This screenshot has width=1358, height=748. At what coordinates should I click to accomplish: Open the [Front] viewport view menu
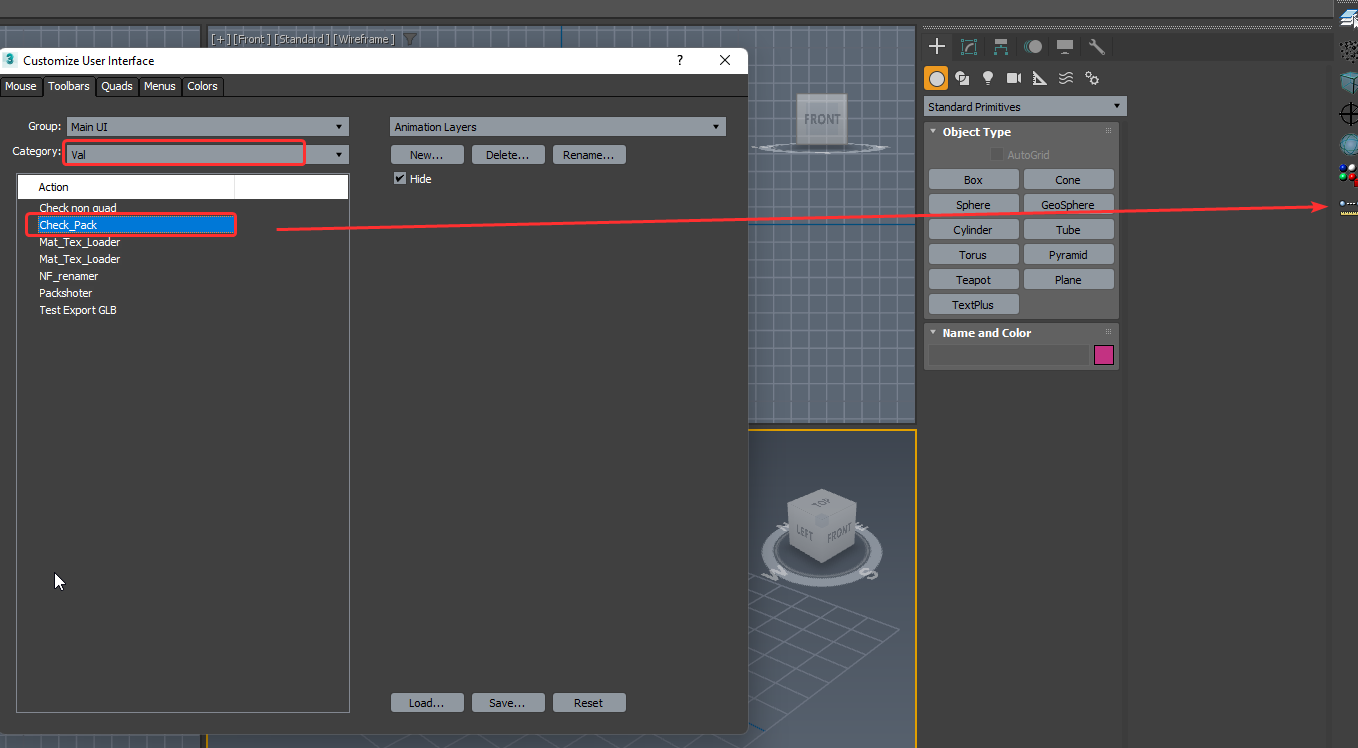[x=251, y=39]
